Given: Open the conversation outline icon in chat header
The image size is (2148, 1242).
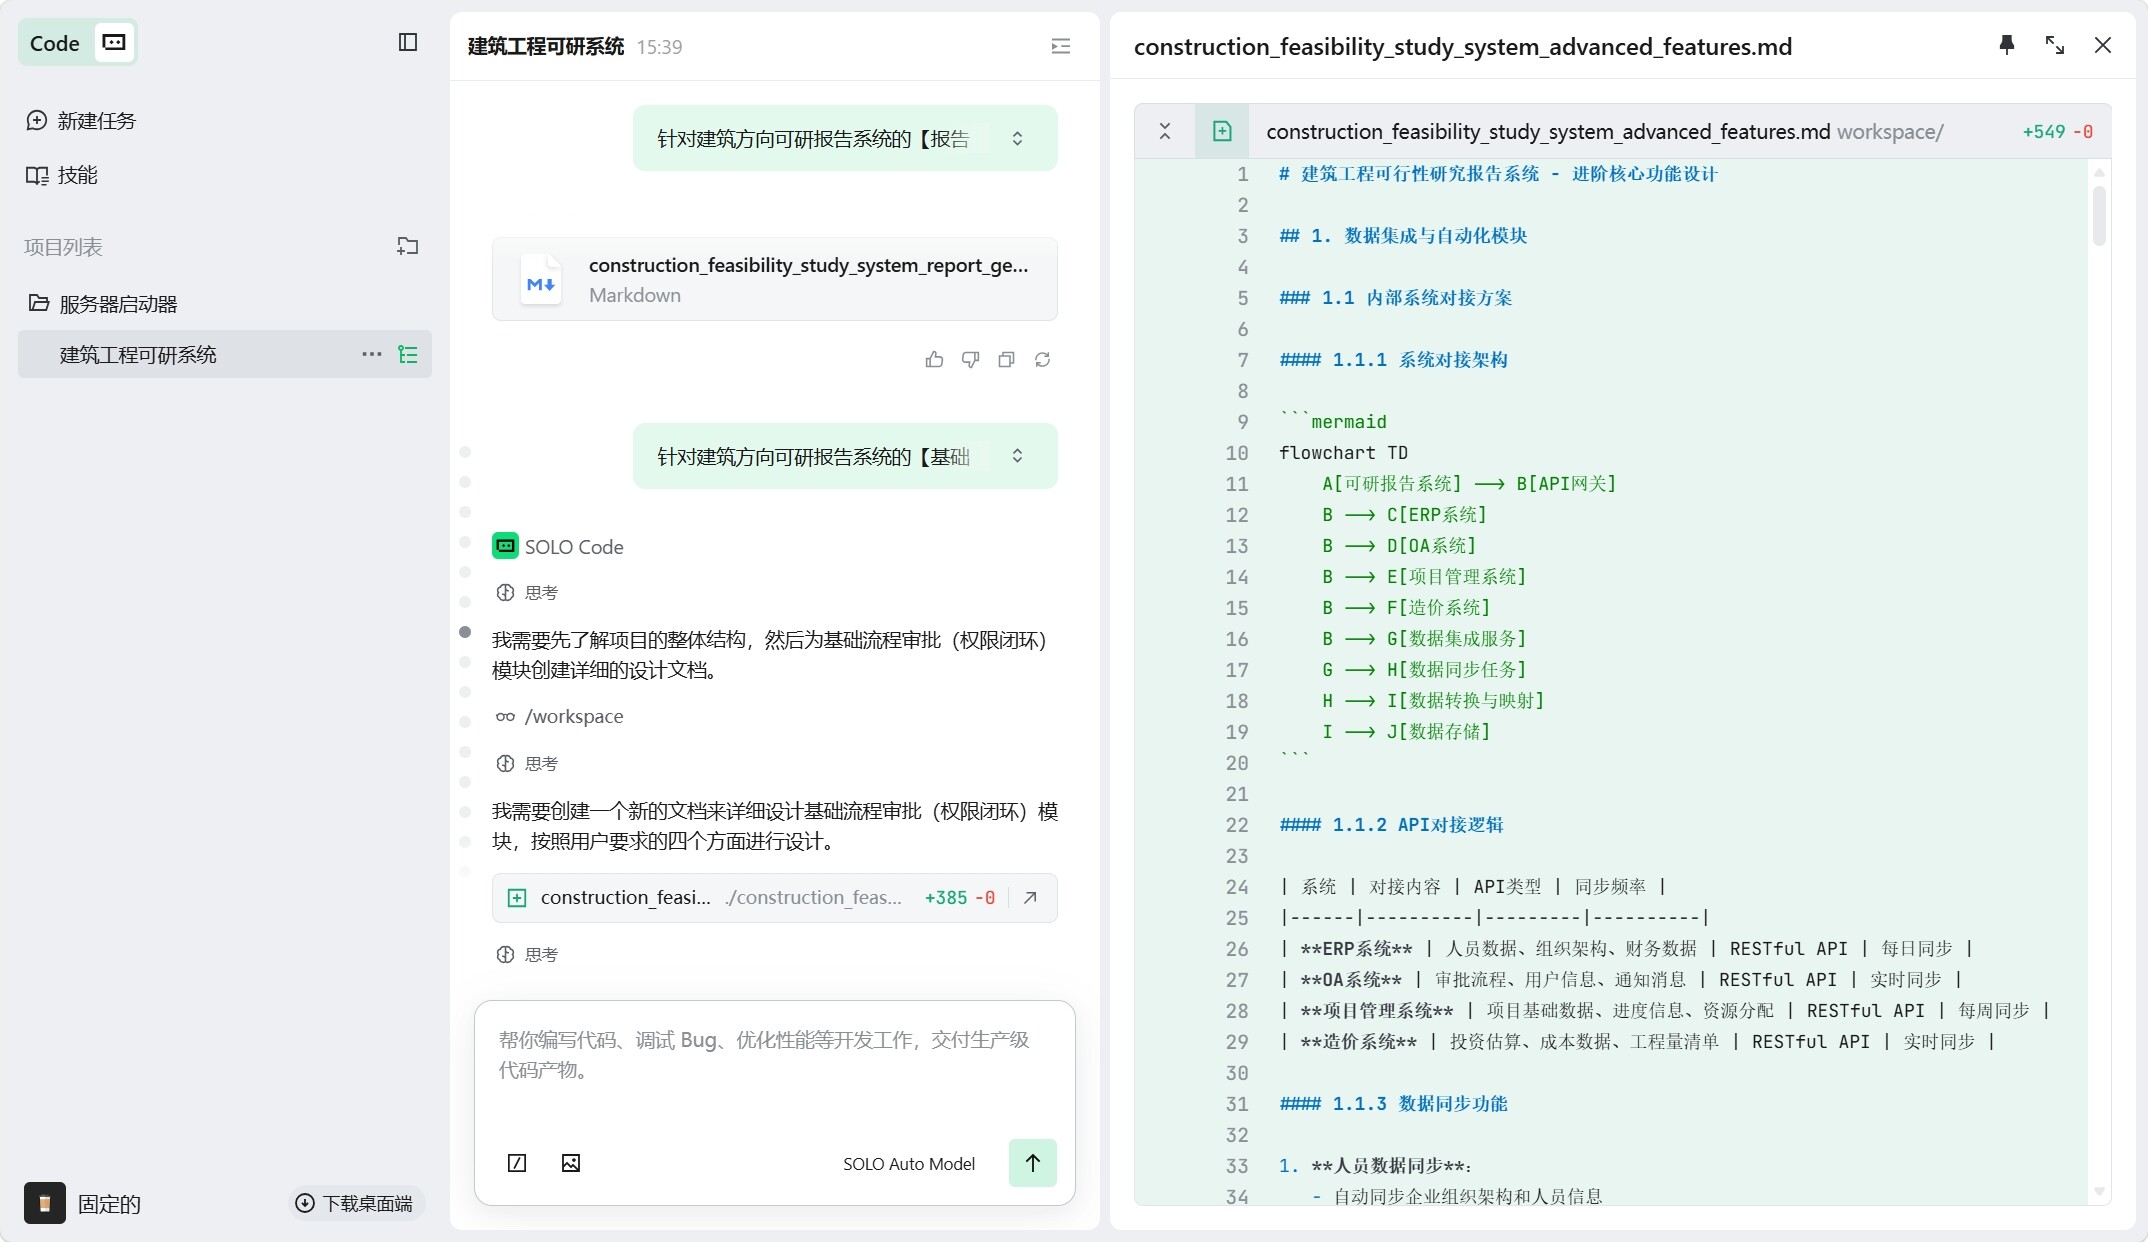Looking at the screenshot, I should tap(1060, 46).
